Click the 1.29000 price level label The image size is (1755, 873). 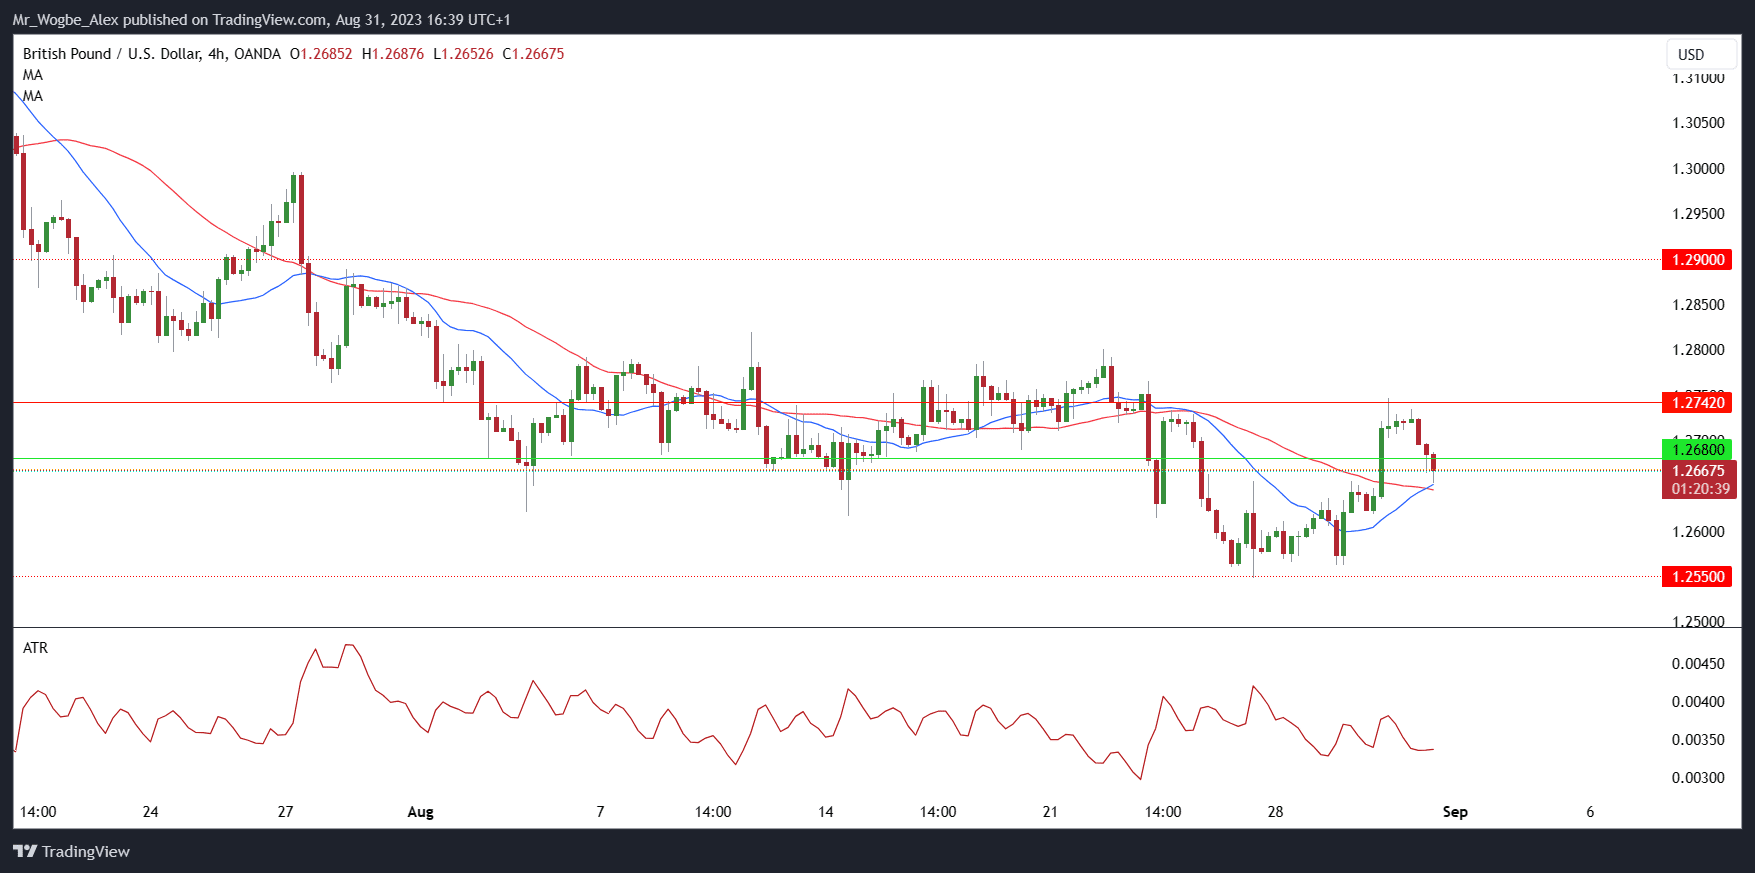pos(1696,260)
